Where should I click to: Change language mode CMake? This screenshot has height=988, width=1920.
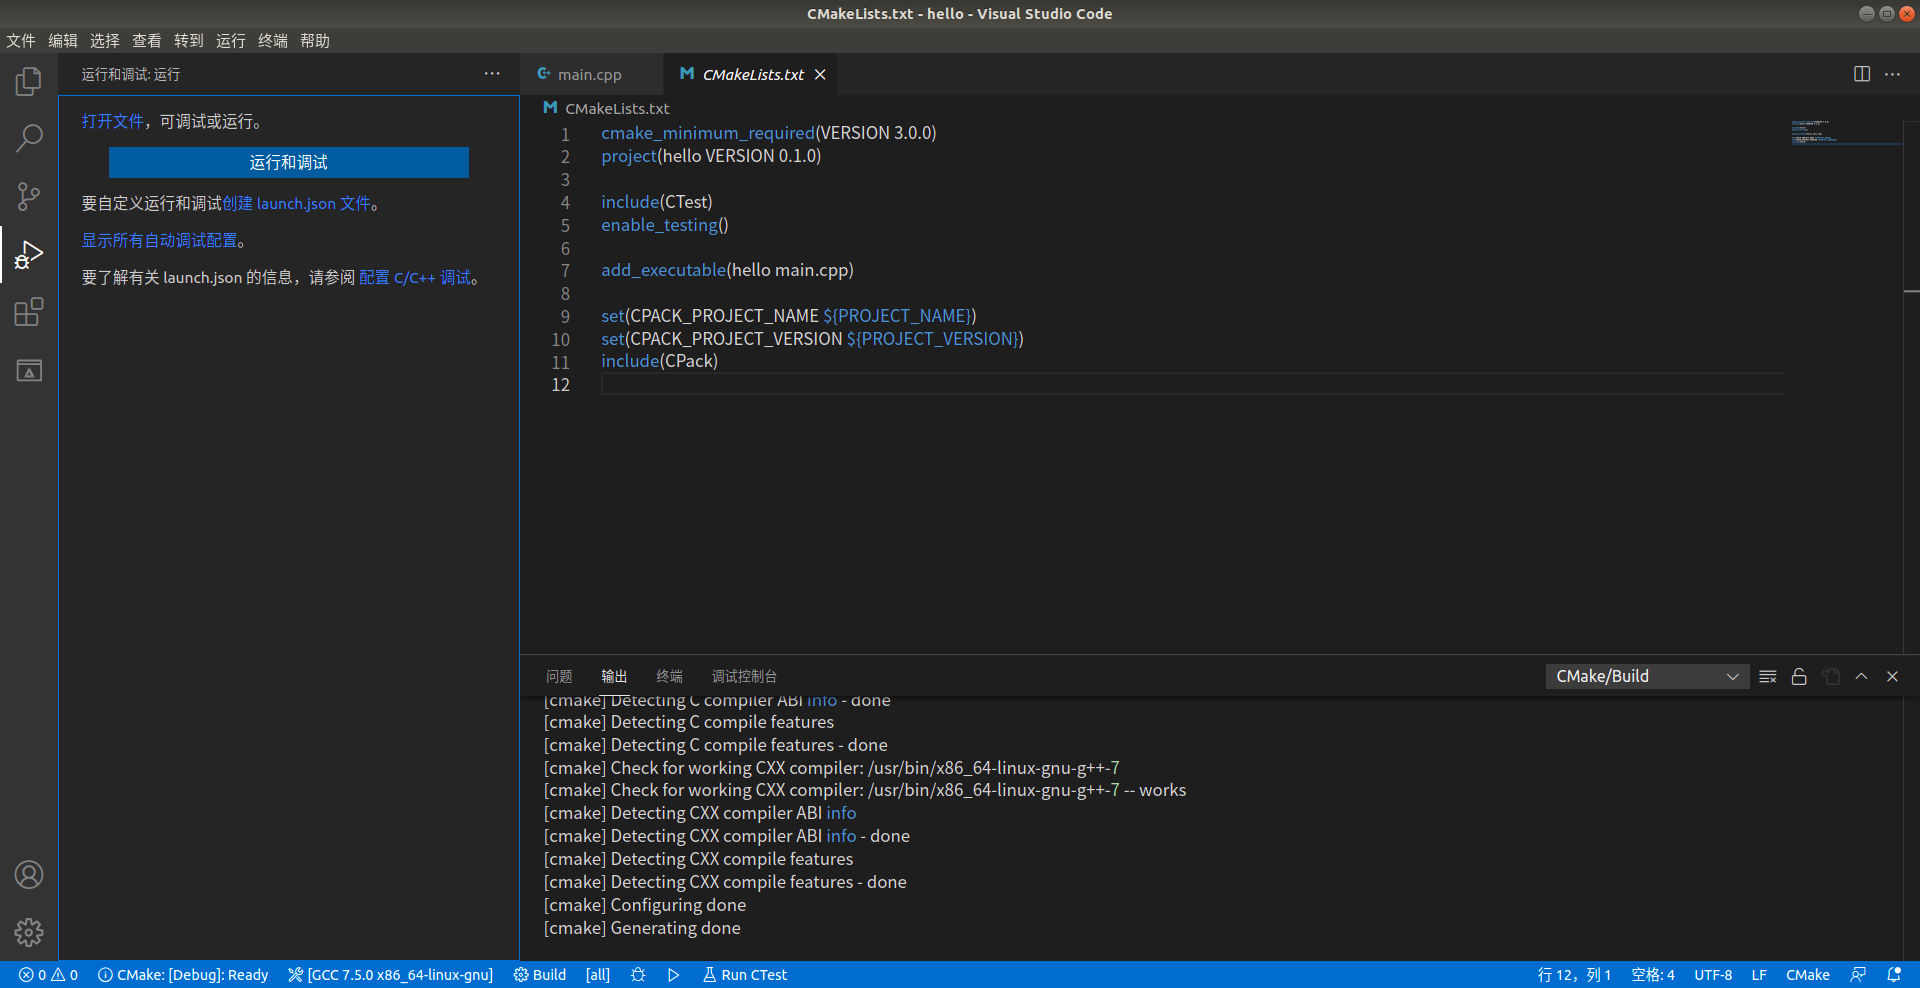point(1808,975)
